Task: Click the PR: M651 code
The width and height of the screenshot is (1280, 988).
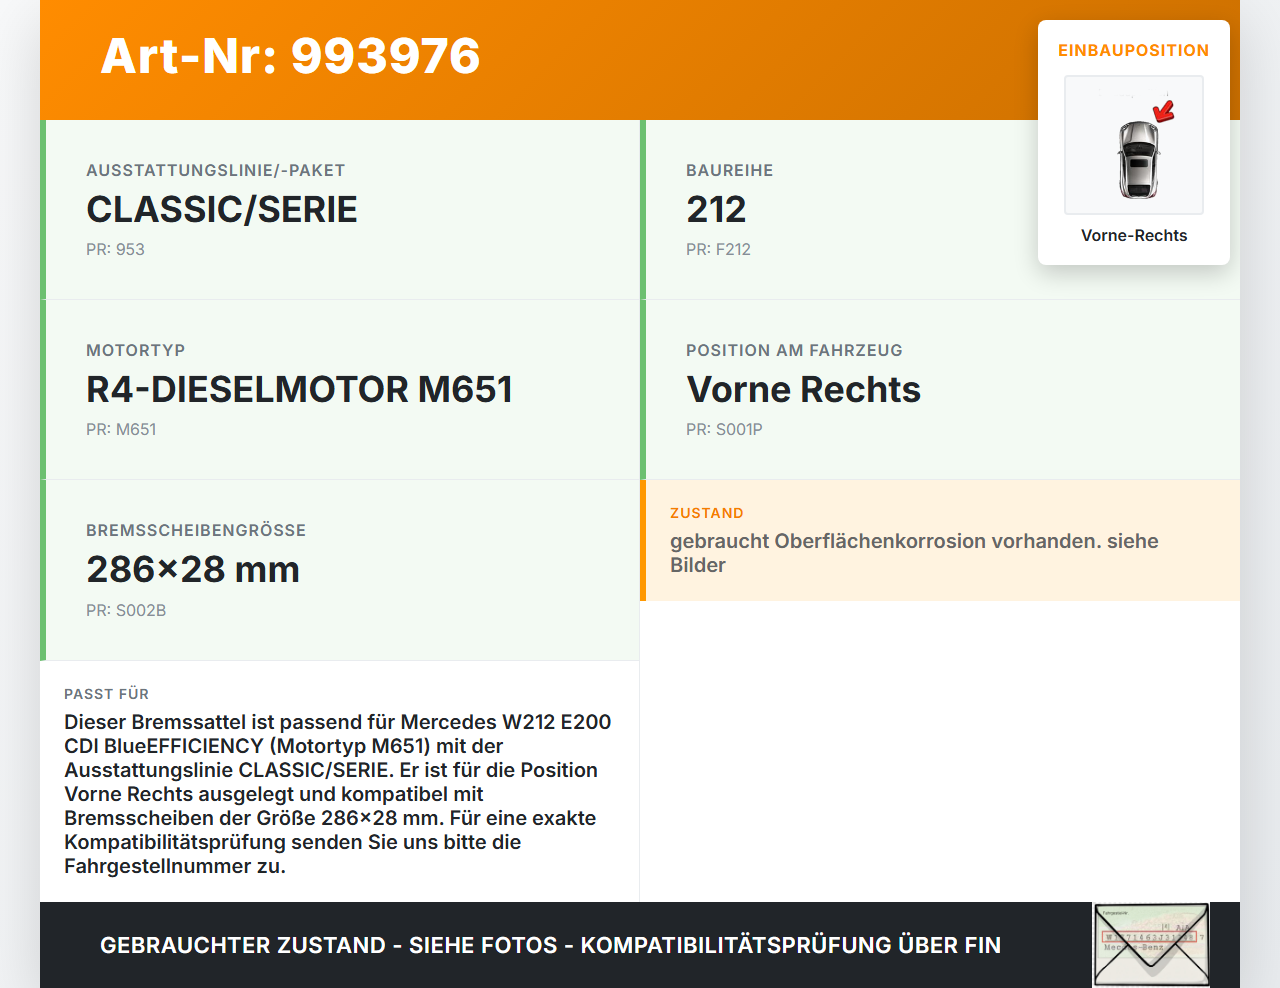Action: 121,429
